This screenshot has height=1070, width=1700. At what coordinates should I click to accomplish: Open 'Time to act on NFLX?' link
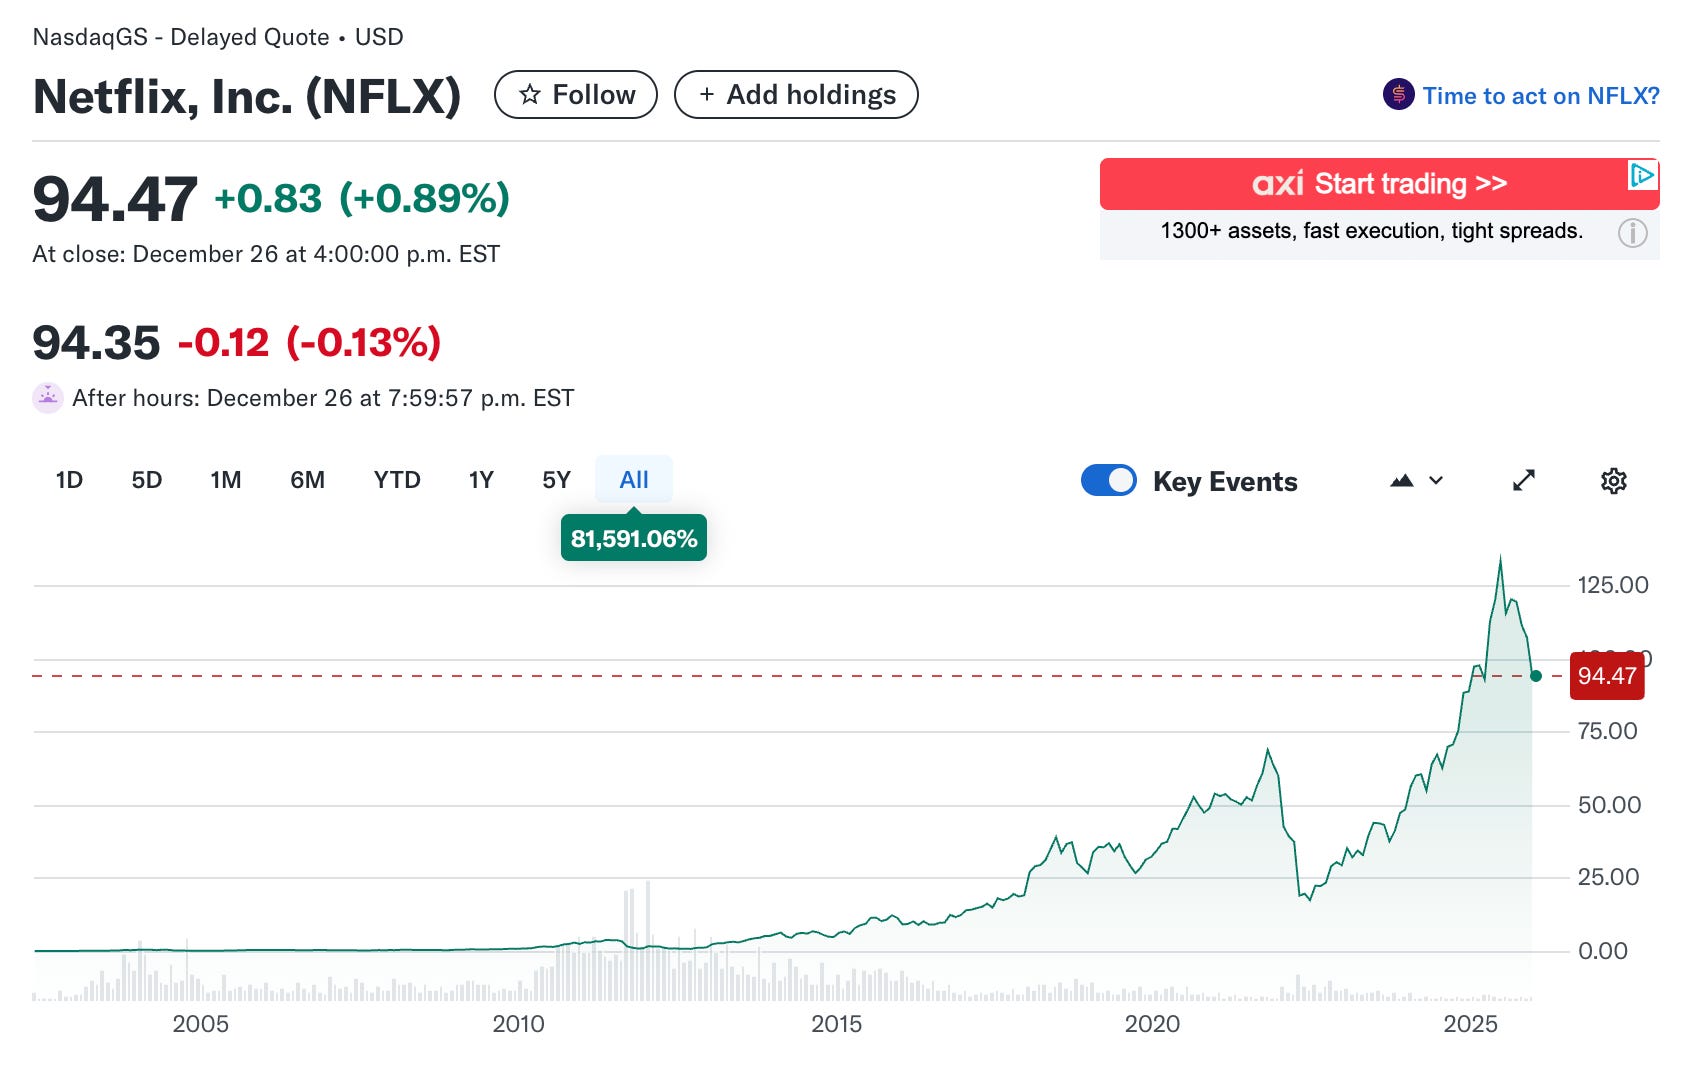(x=1541, y=96)
